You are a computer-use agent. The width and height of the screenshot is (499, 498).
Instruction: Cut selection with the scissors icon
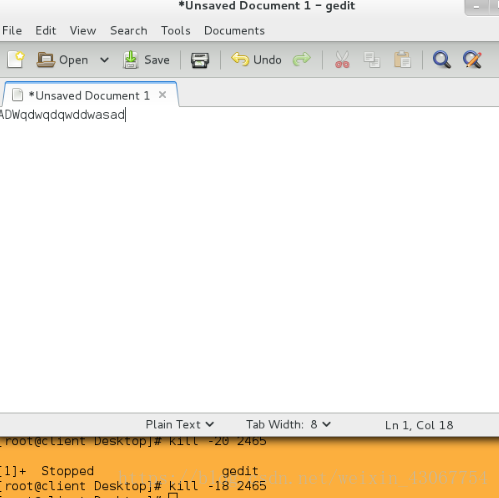(x=342, y=60)
